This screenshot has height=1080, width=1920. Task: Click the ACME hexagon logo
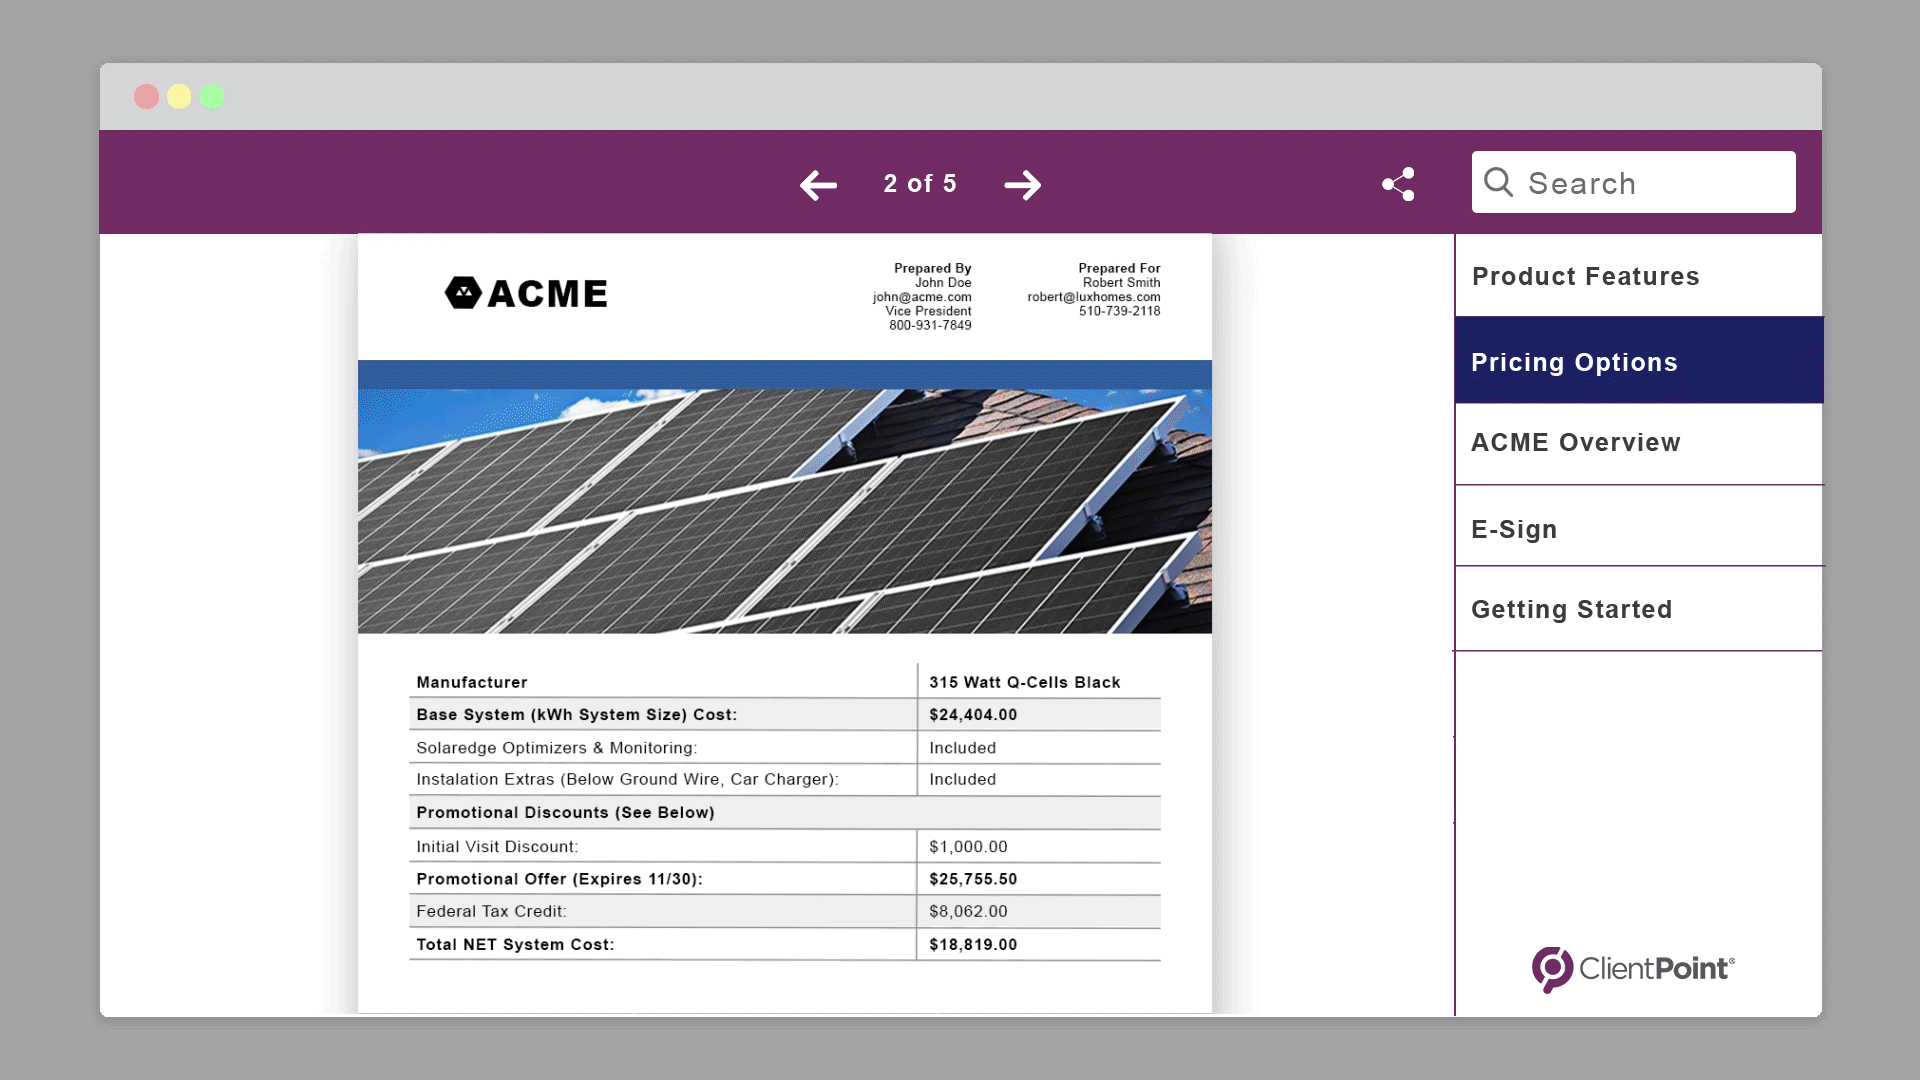coord(463,293)
